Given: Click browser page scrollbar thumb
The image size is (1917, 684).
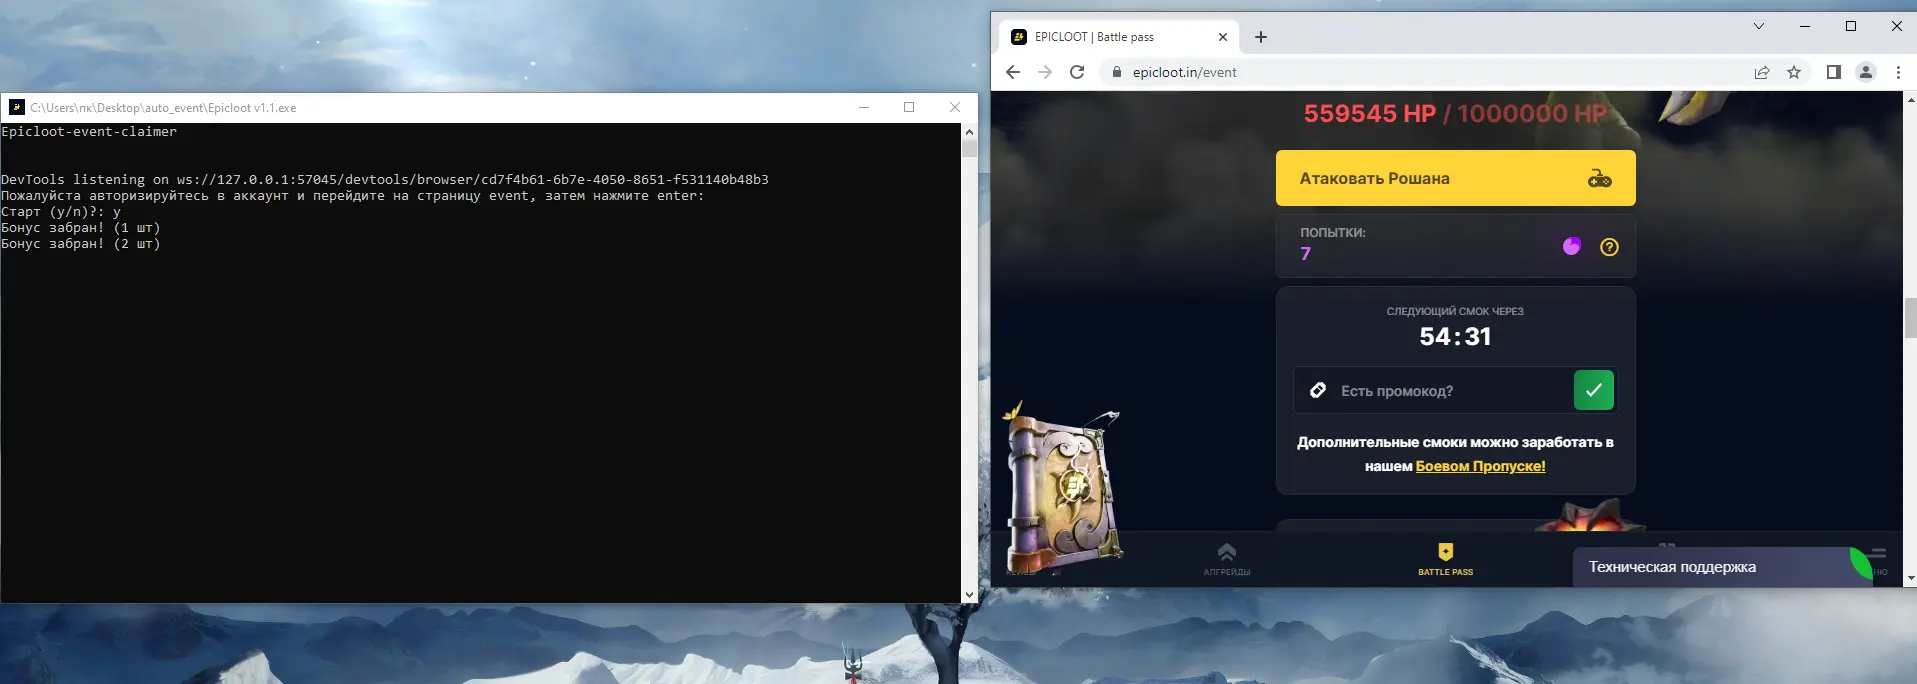Looking at the screenshot, I should [1911, 319].
